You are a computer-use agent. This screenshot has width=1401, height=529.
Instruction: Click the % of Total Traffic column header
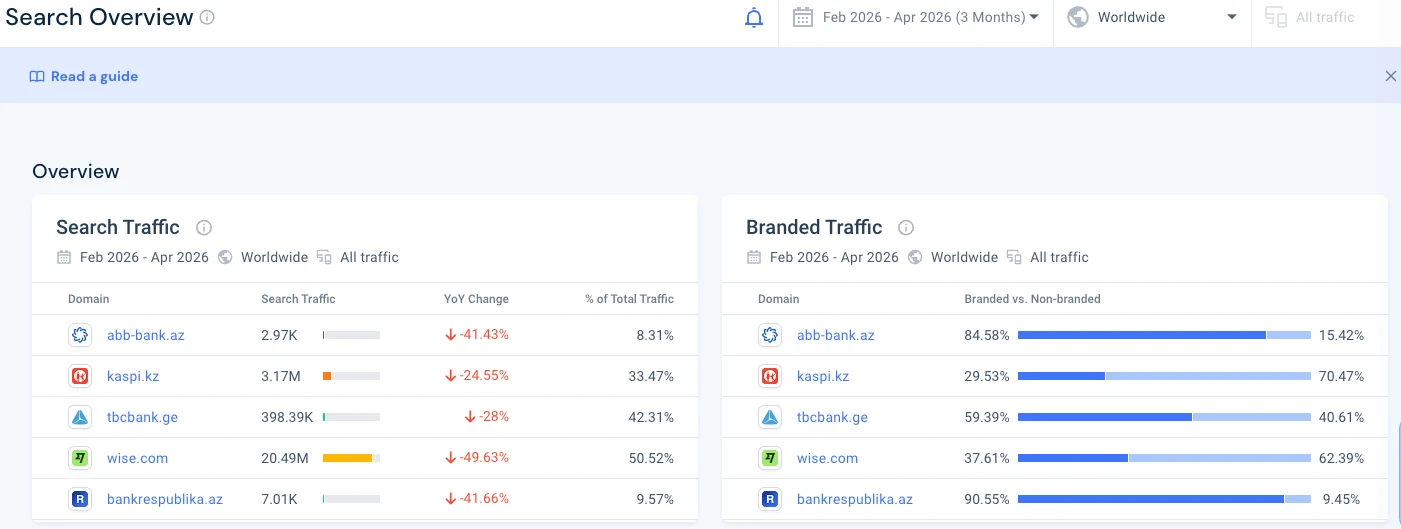click(x=629, y=299)
